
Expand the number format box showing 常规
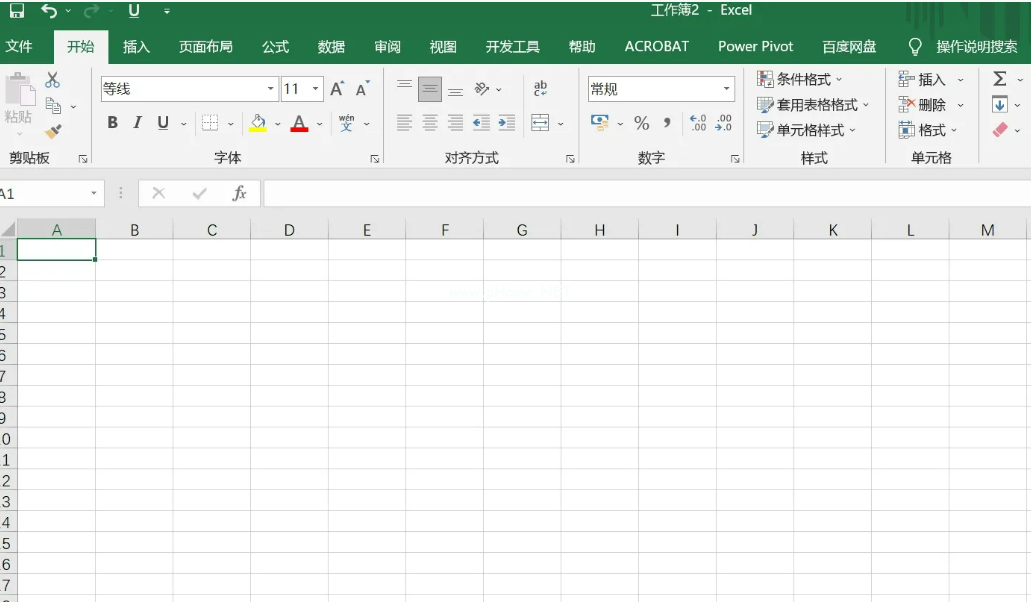727,89
